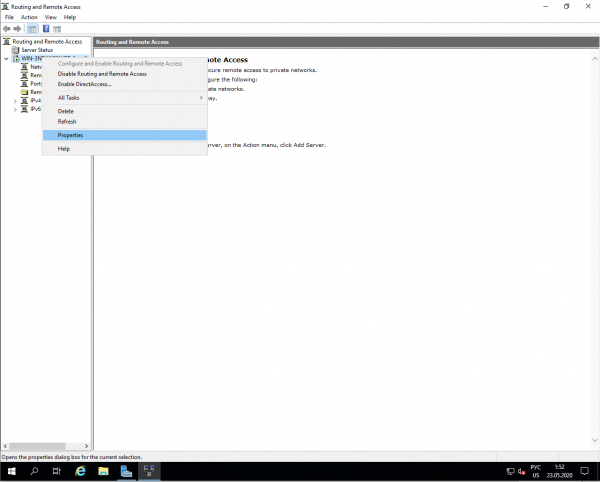Click the blue Help toolbar icon

pyautogui.click(x=47, y=29)
